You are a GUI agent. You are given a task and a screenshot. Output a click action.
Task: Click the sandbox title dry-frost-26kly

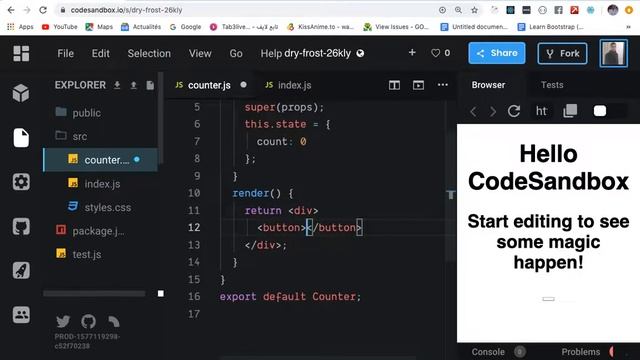coord(318,53)
